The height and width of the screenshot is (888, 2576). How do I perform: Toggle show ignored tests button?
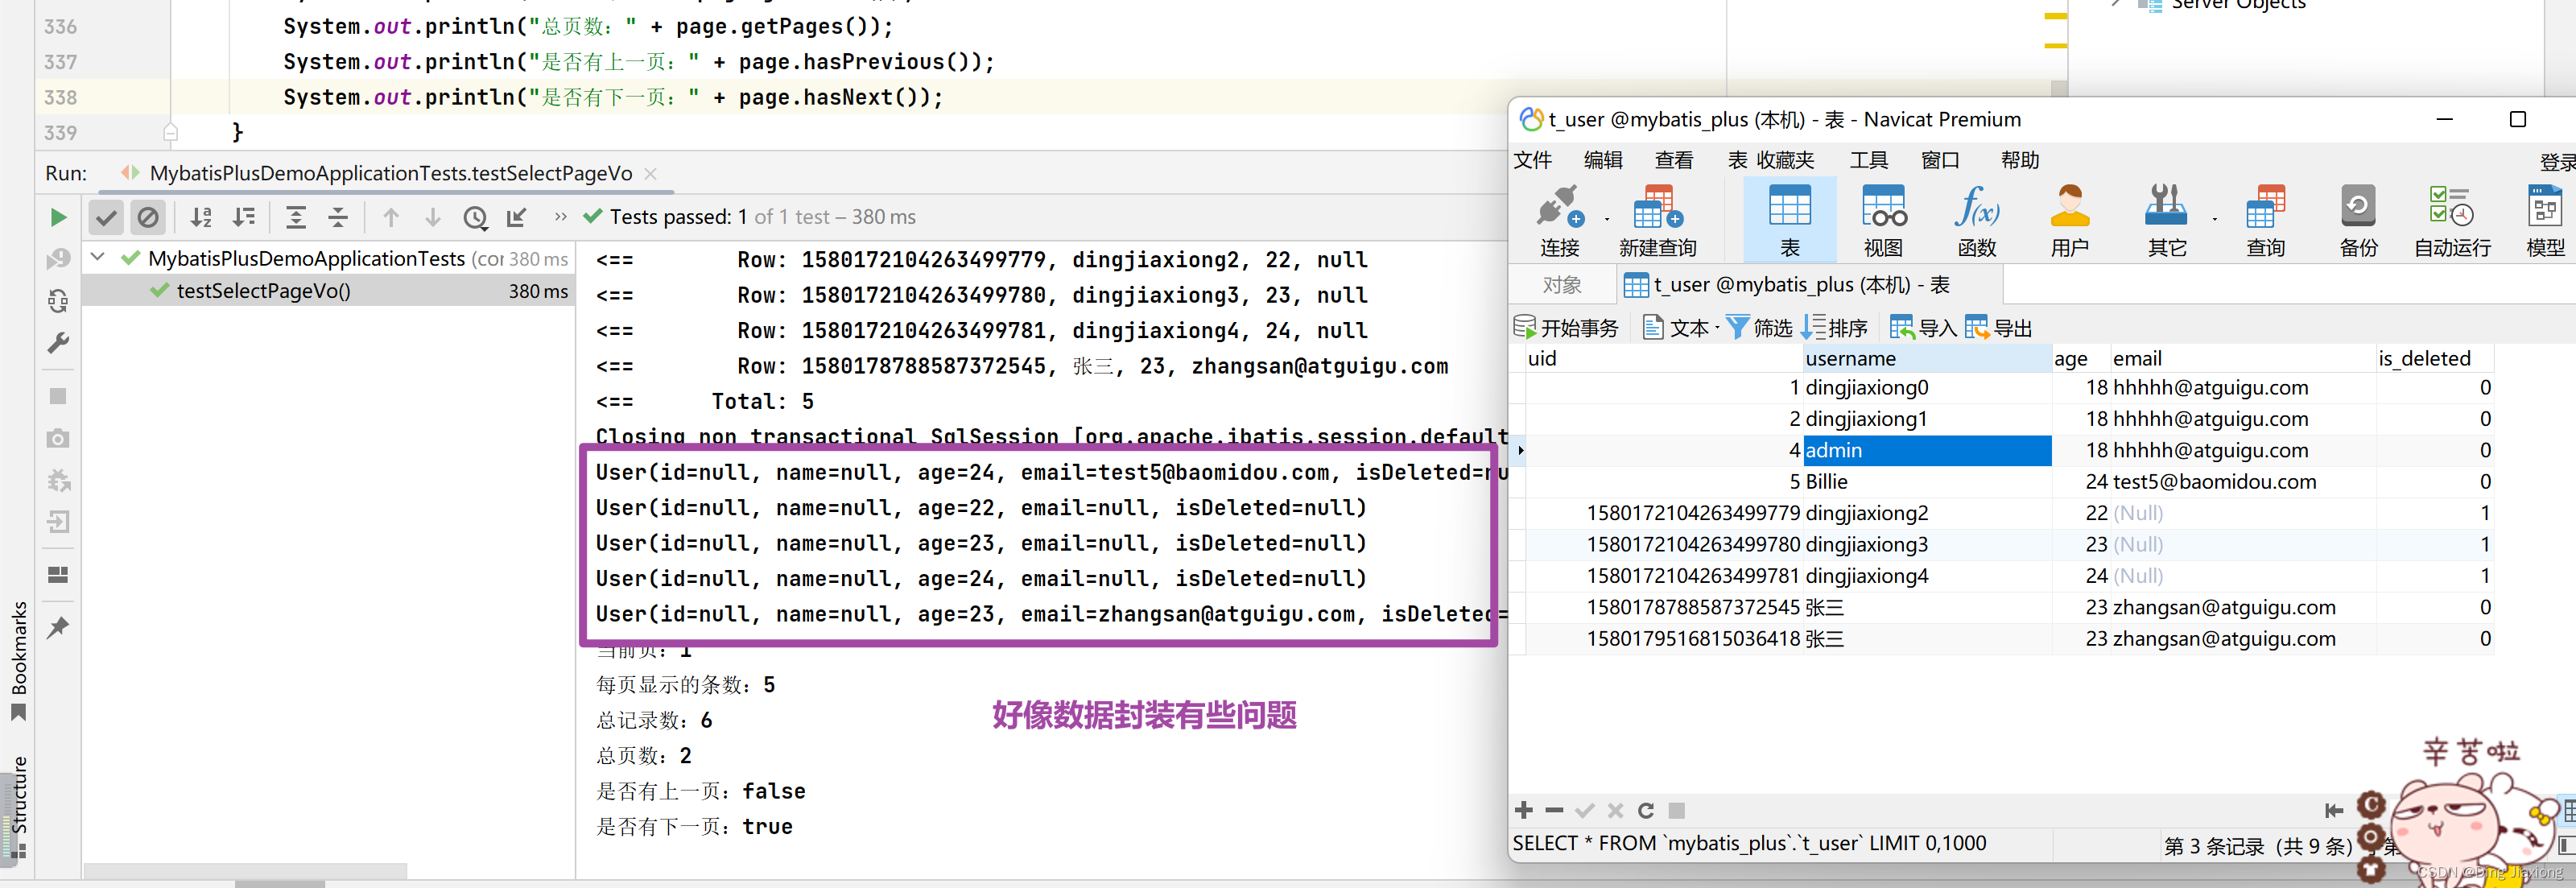point(148,217)
